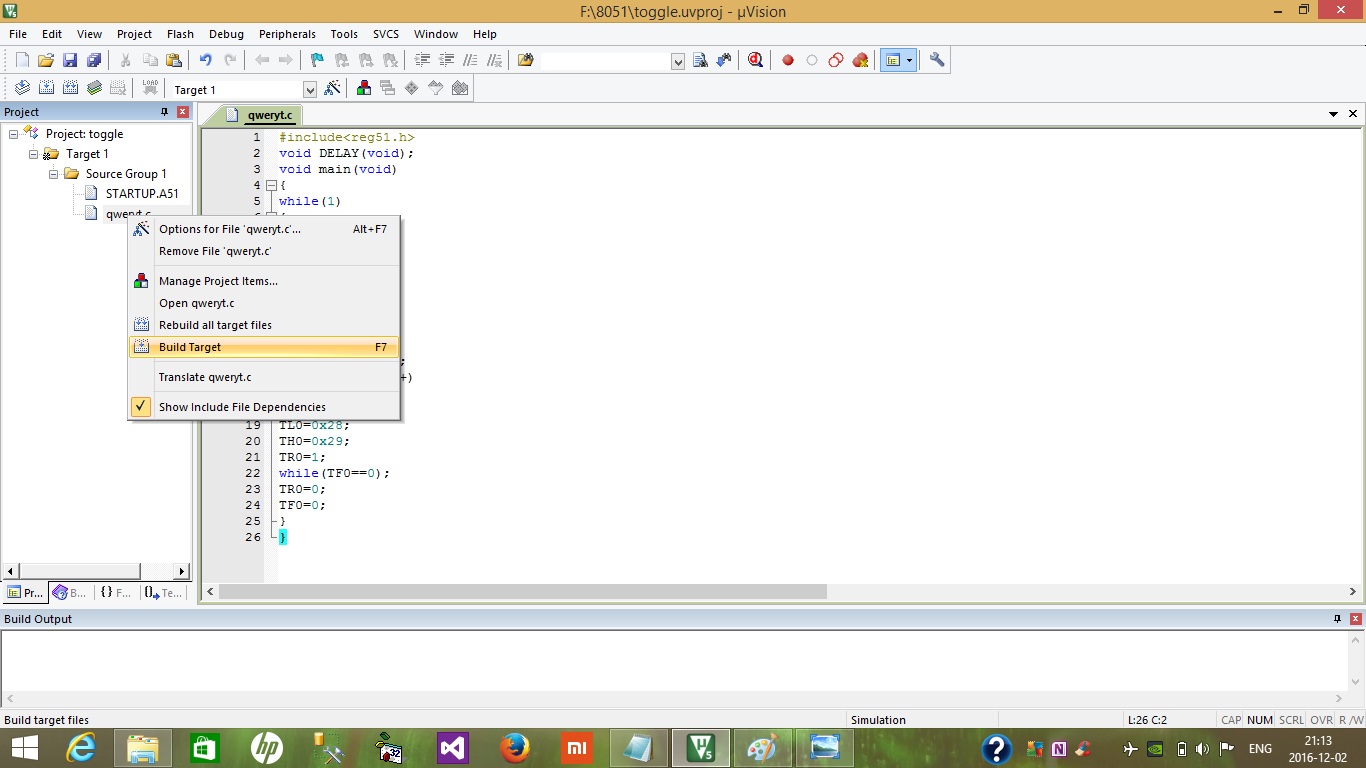1366x768 pixels.
Task: Toggle the Build Output auto-hide pin
Action: click(x=1337, y=619)
